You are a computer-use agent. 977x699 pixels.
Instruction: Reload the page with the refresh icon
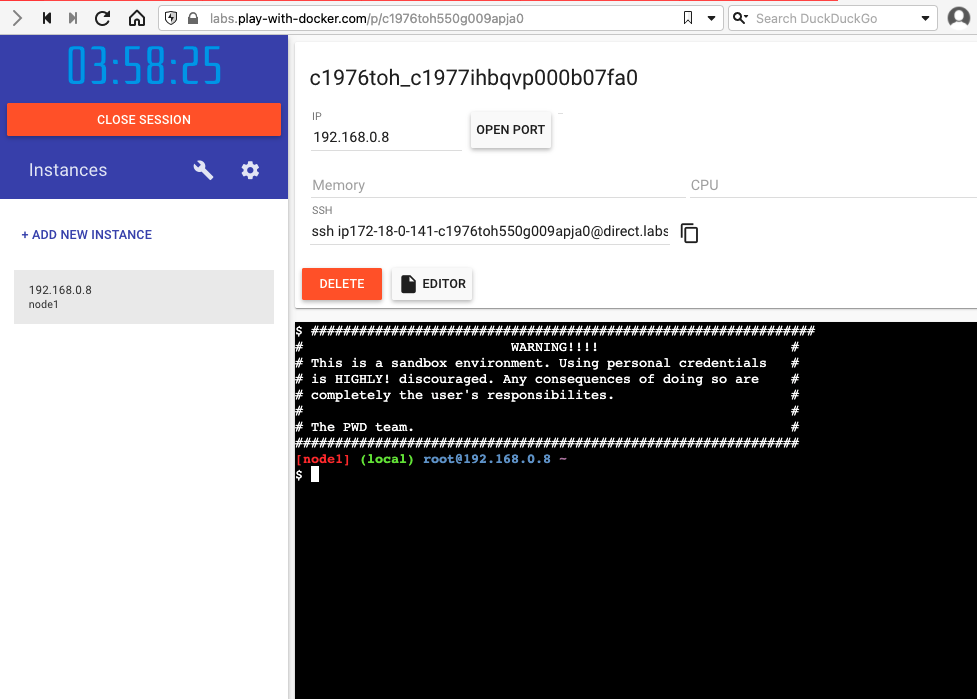point(103,19)
